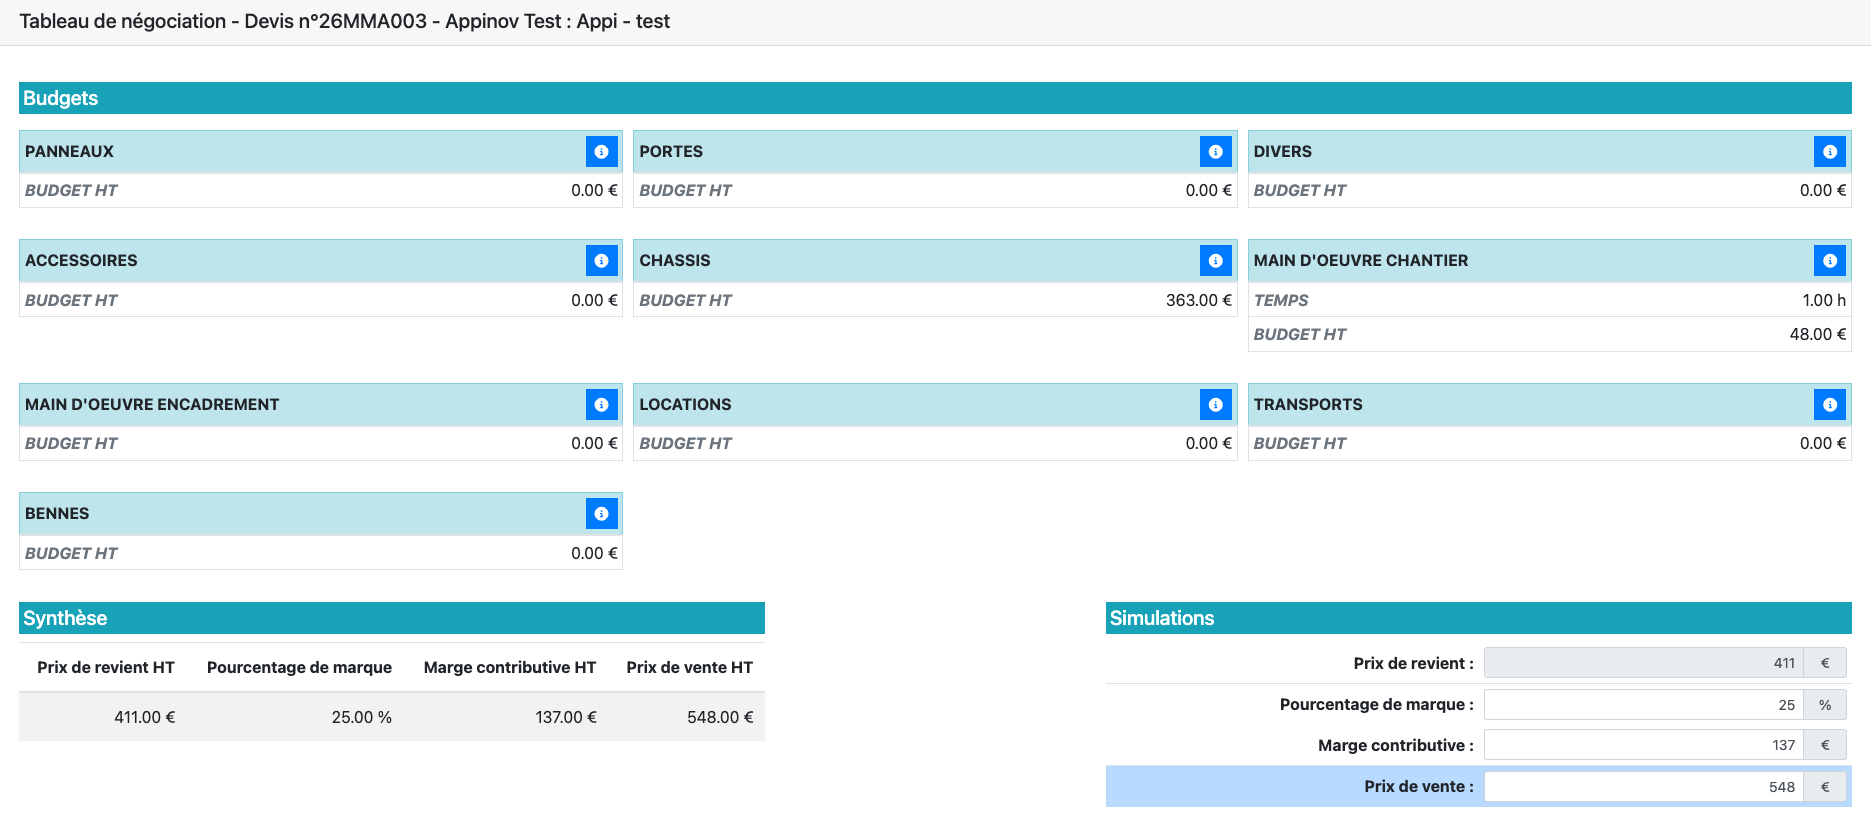Click info icon for MAIN D'OEUVRE CHANTIER
Viewport: 1871px width, 818px height.
pos(1829,261)
